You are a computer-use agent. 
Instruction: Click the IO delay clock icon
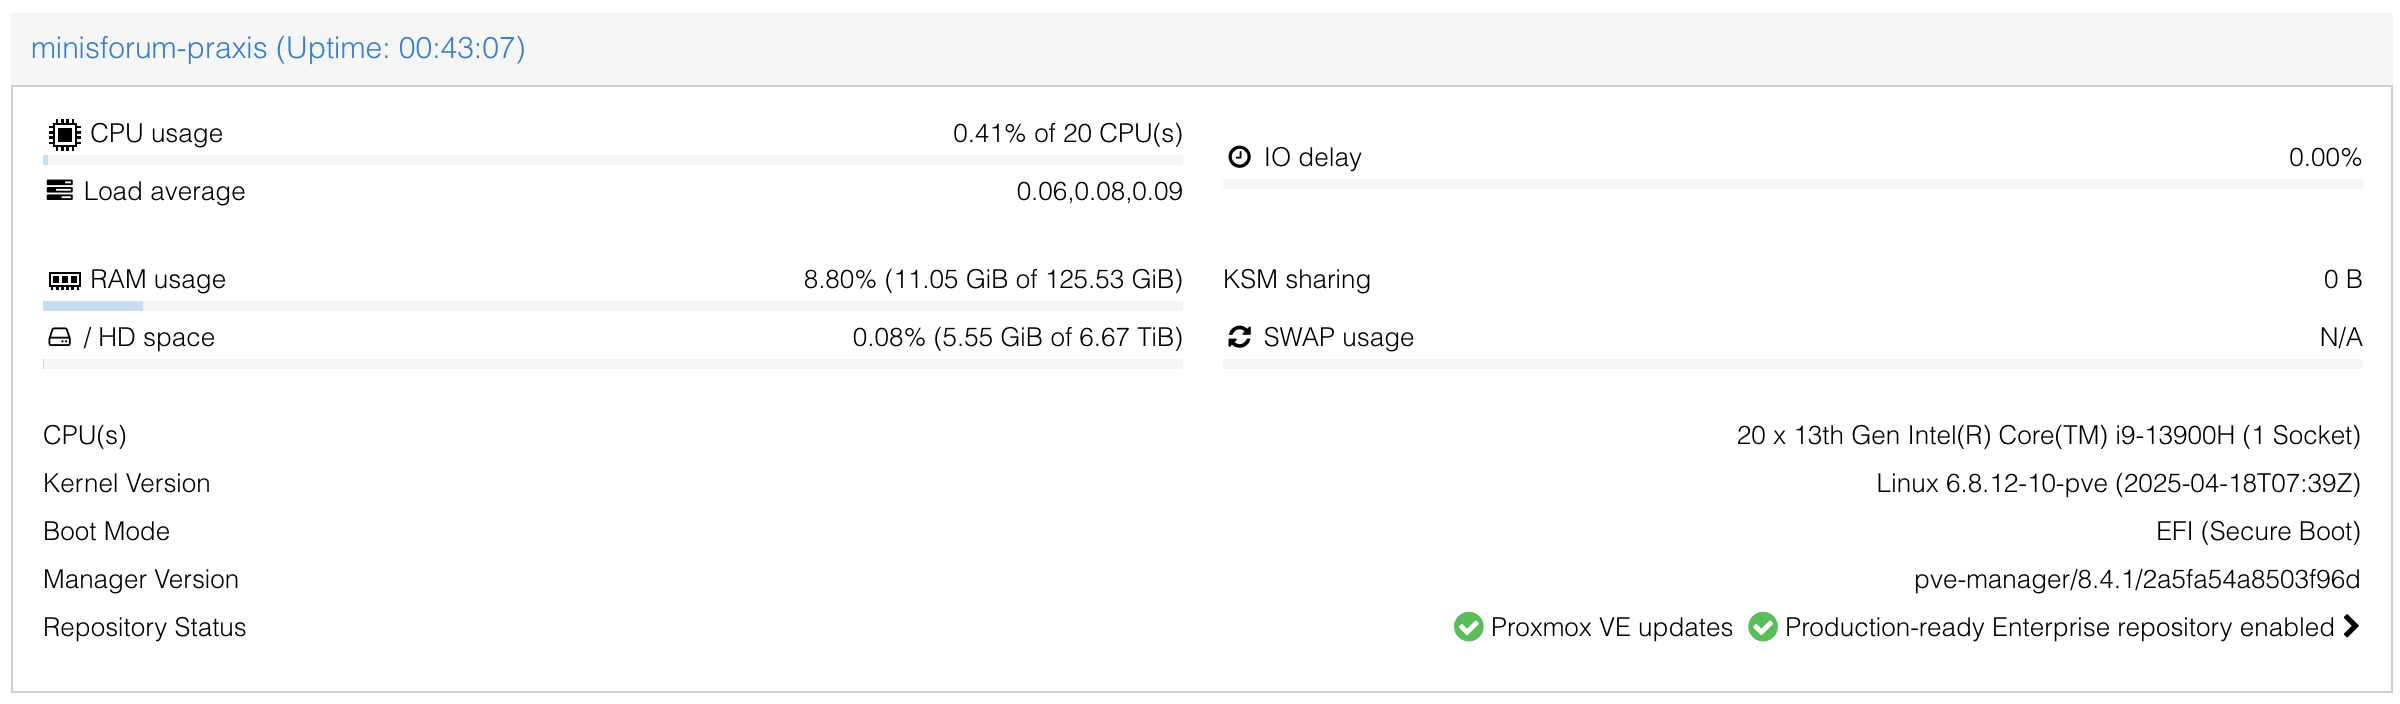(1239, 157)
